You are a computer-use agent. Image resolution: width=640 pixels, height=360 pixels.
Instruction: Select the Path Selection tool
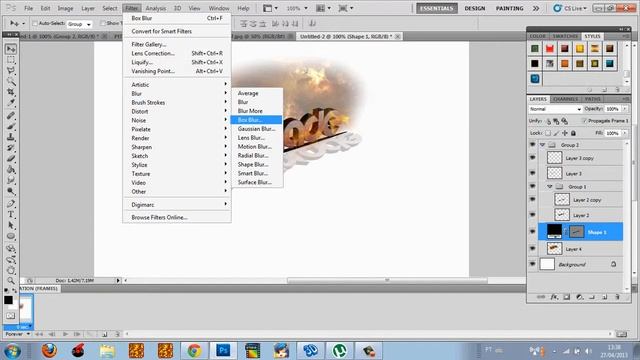pos(11,225)
